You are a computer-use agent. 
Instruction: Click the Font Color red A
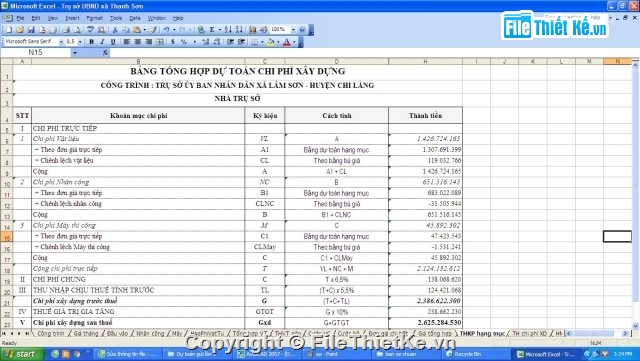point(287,42)
